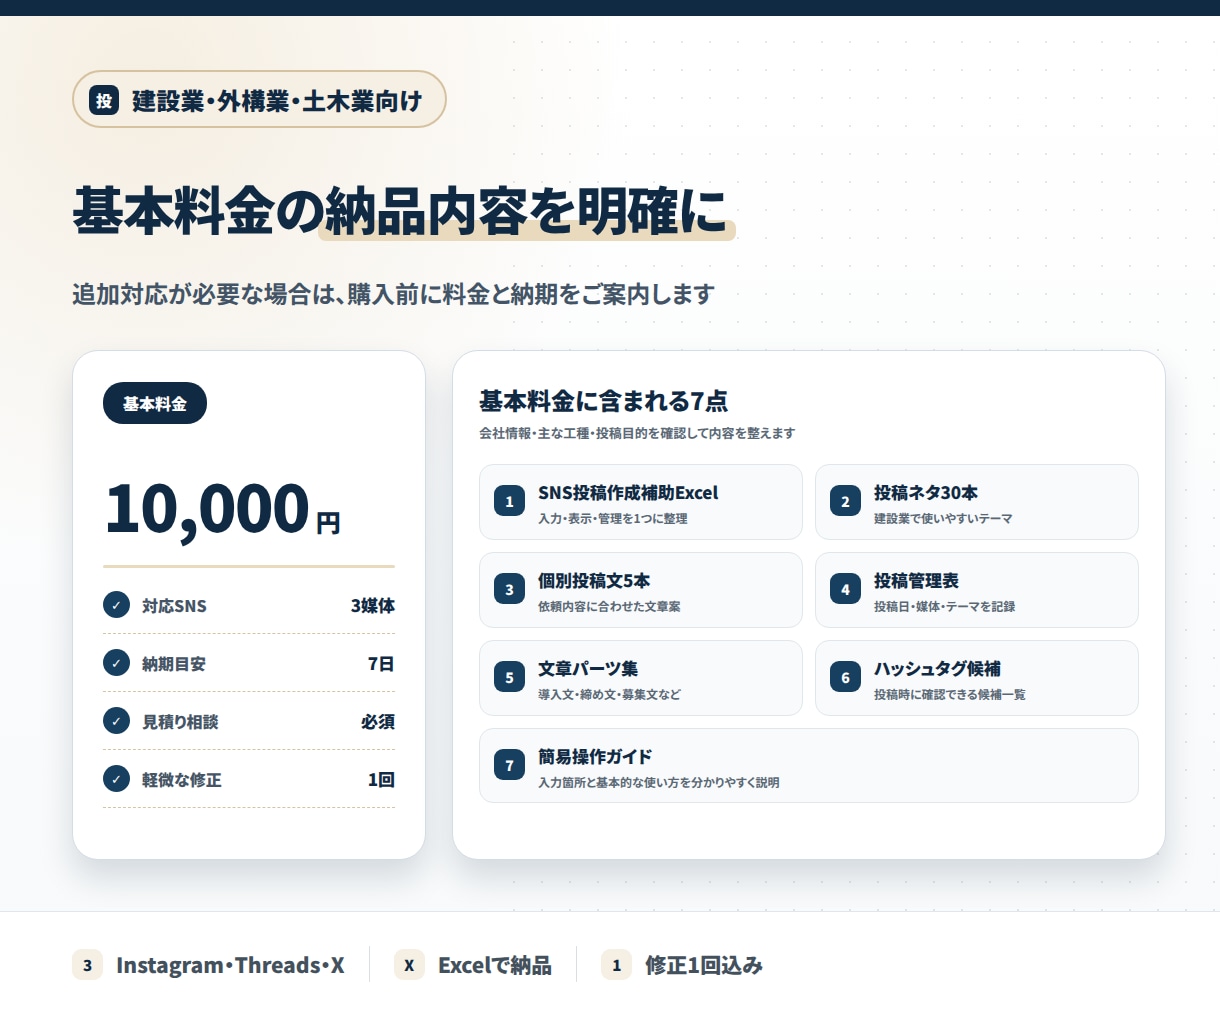Viewport: 1220px width, 1016px height.
Task: Click the 3 badge beside Instagram・Threads・X
Action: point(87,965)
